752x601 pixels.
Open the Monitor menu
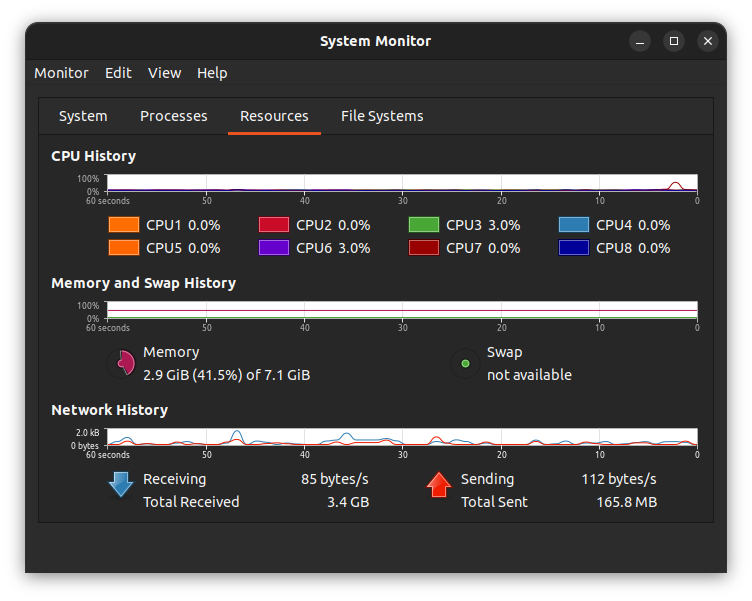point(61,73)
